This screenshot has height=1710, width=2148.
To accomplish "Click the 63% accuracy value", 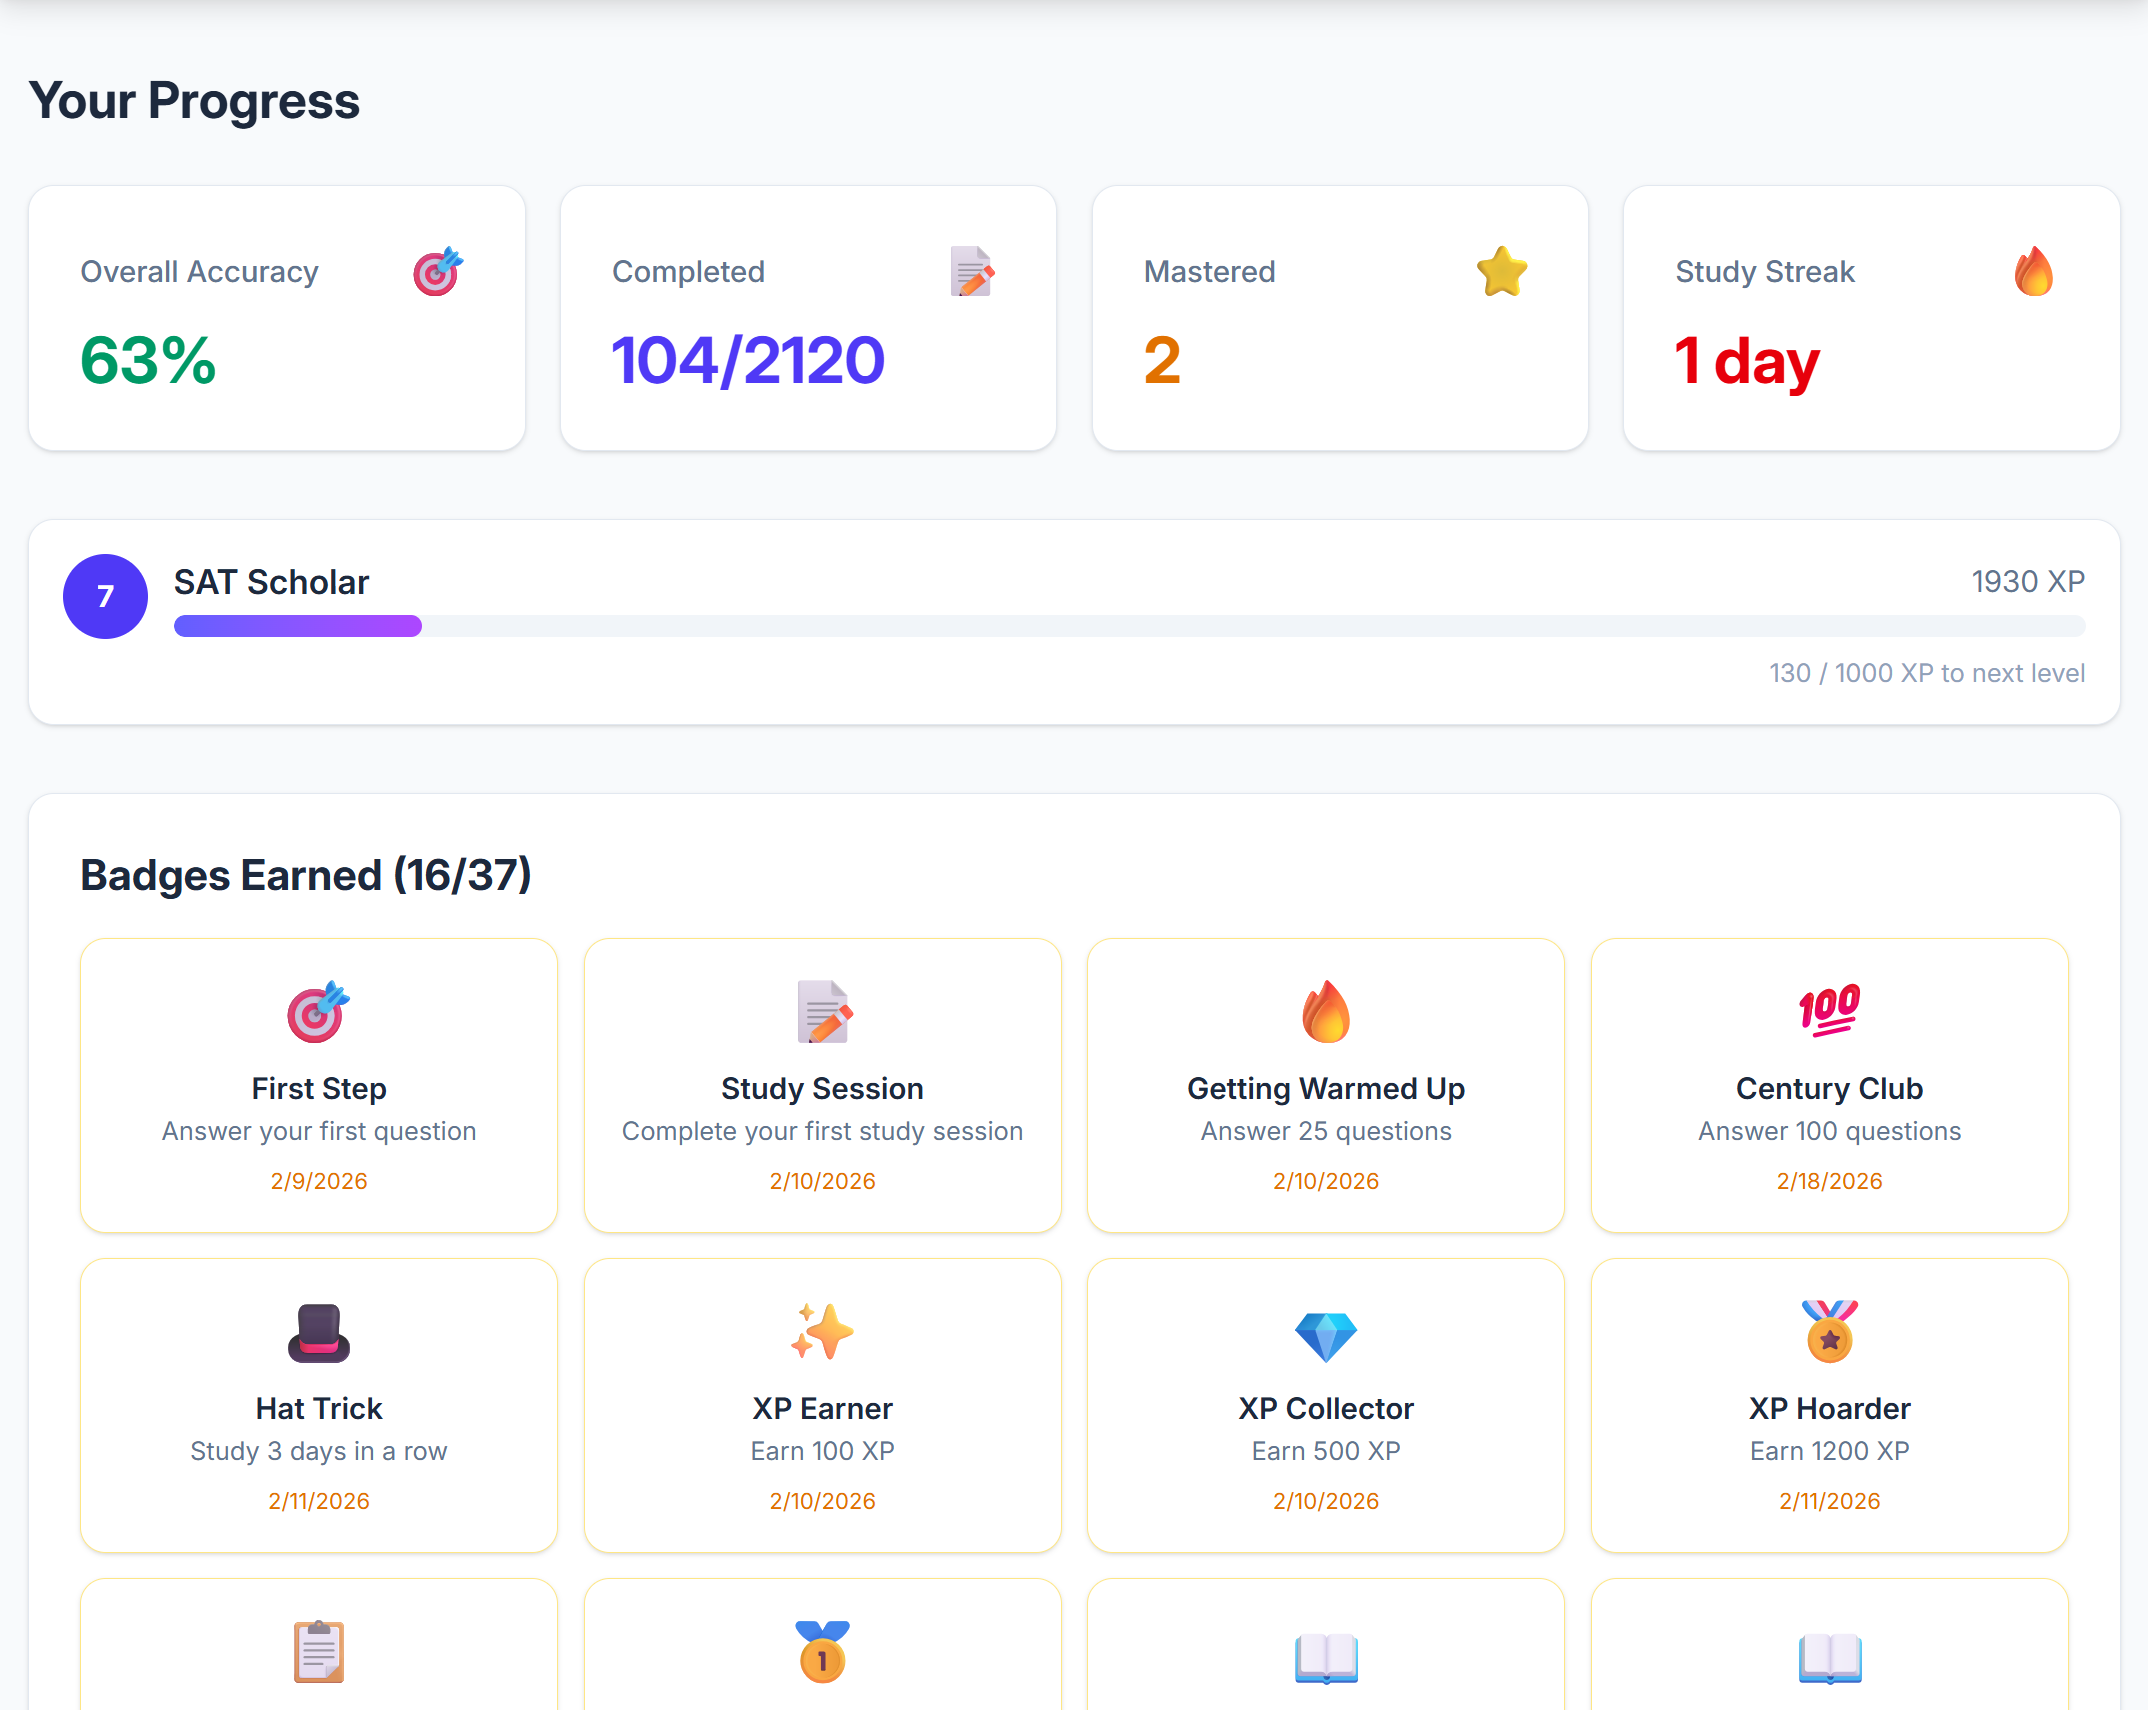I will [x=148, y=360].
